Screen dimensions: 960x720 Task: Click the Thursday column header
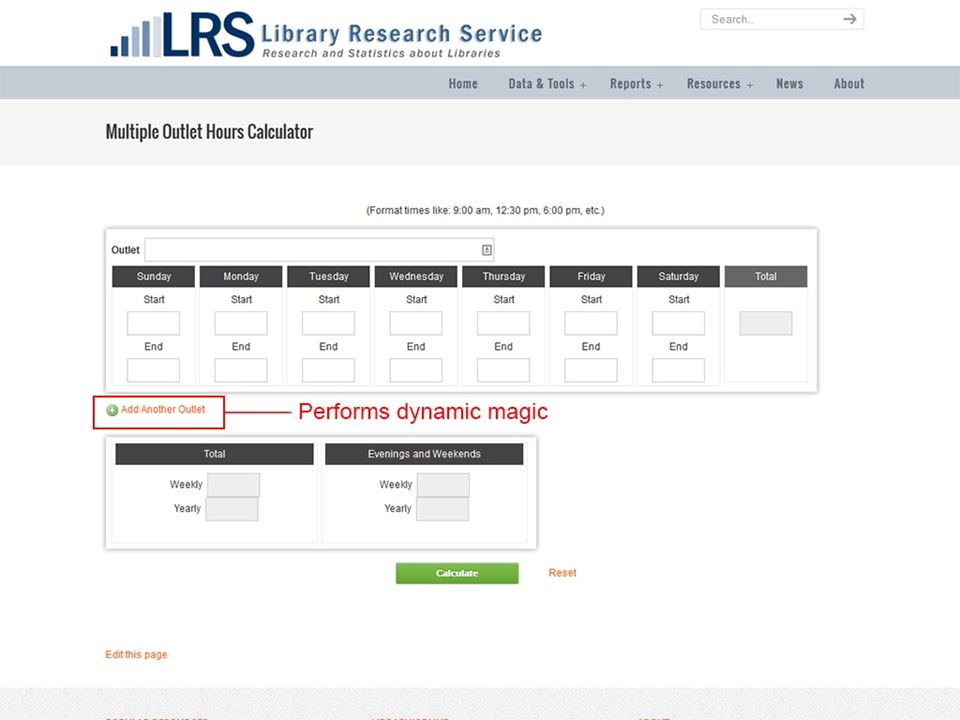pyautogui.click(x=503, y=276)
